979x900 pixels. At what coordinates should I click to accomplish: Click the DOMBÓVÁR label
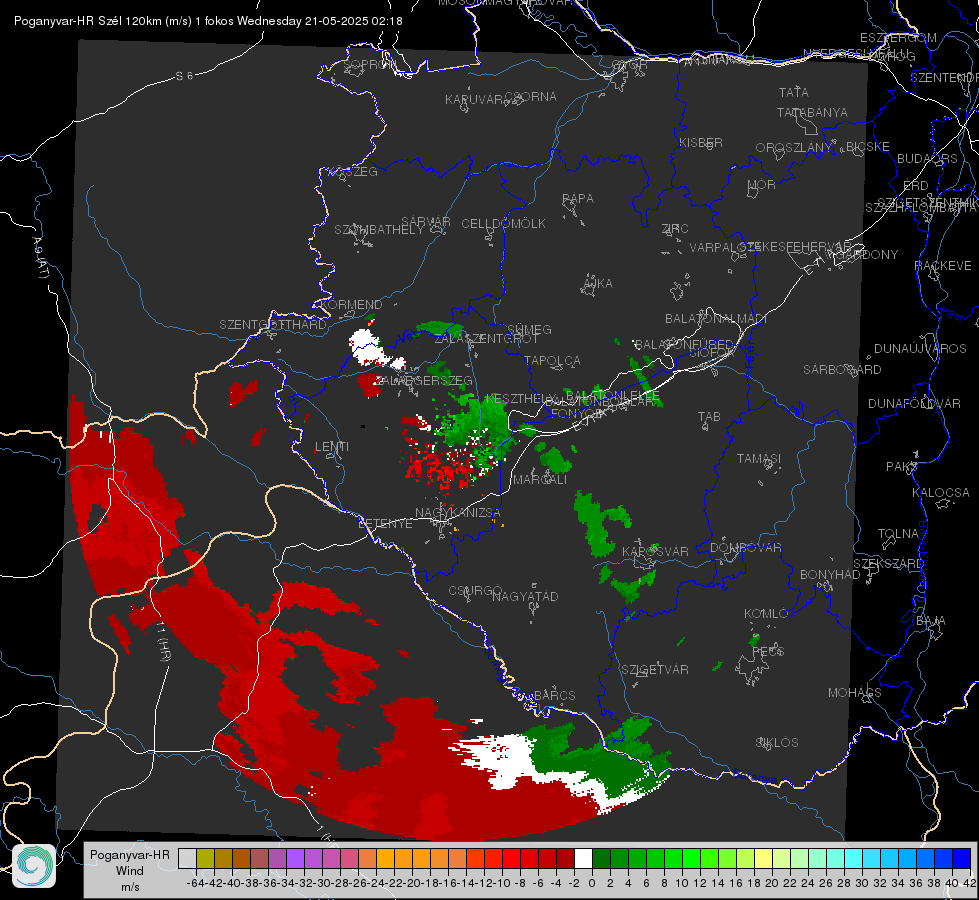(x=745, y=548)
